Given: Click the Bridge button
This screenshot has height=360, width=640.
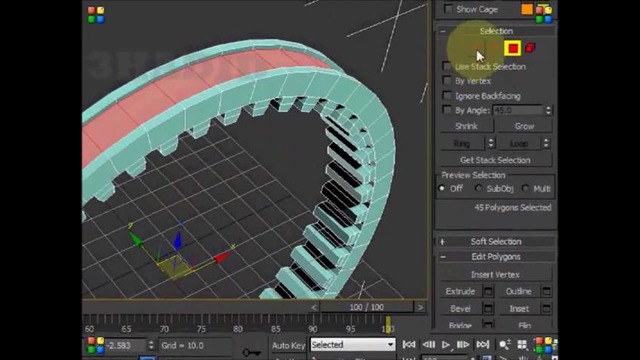Looking at the screenshot, I should coord(460,325).
